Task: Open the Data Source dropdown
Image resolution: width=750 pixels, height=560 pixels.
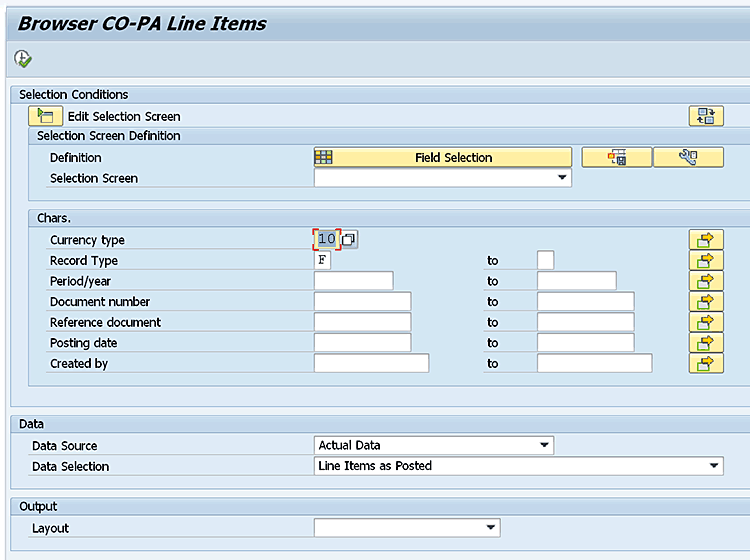Action: [x=544, y=445]
